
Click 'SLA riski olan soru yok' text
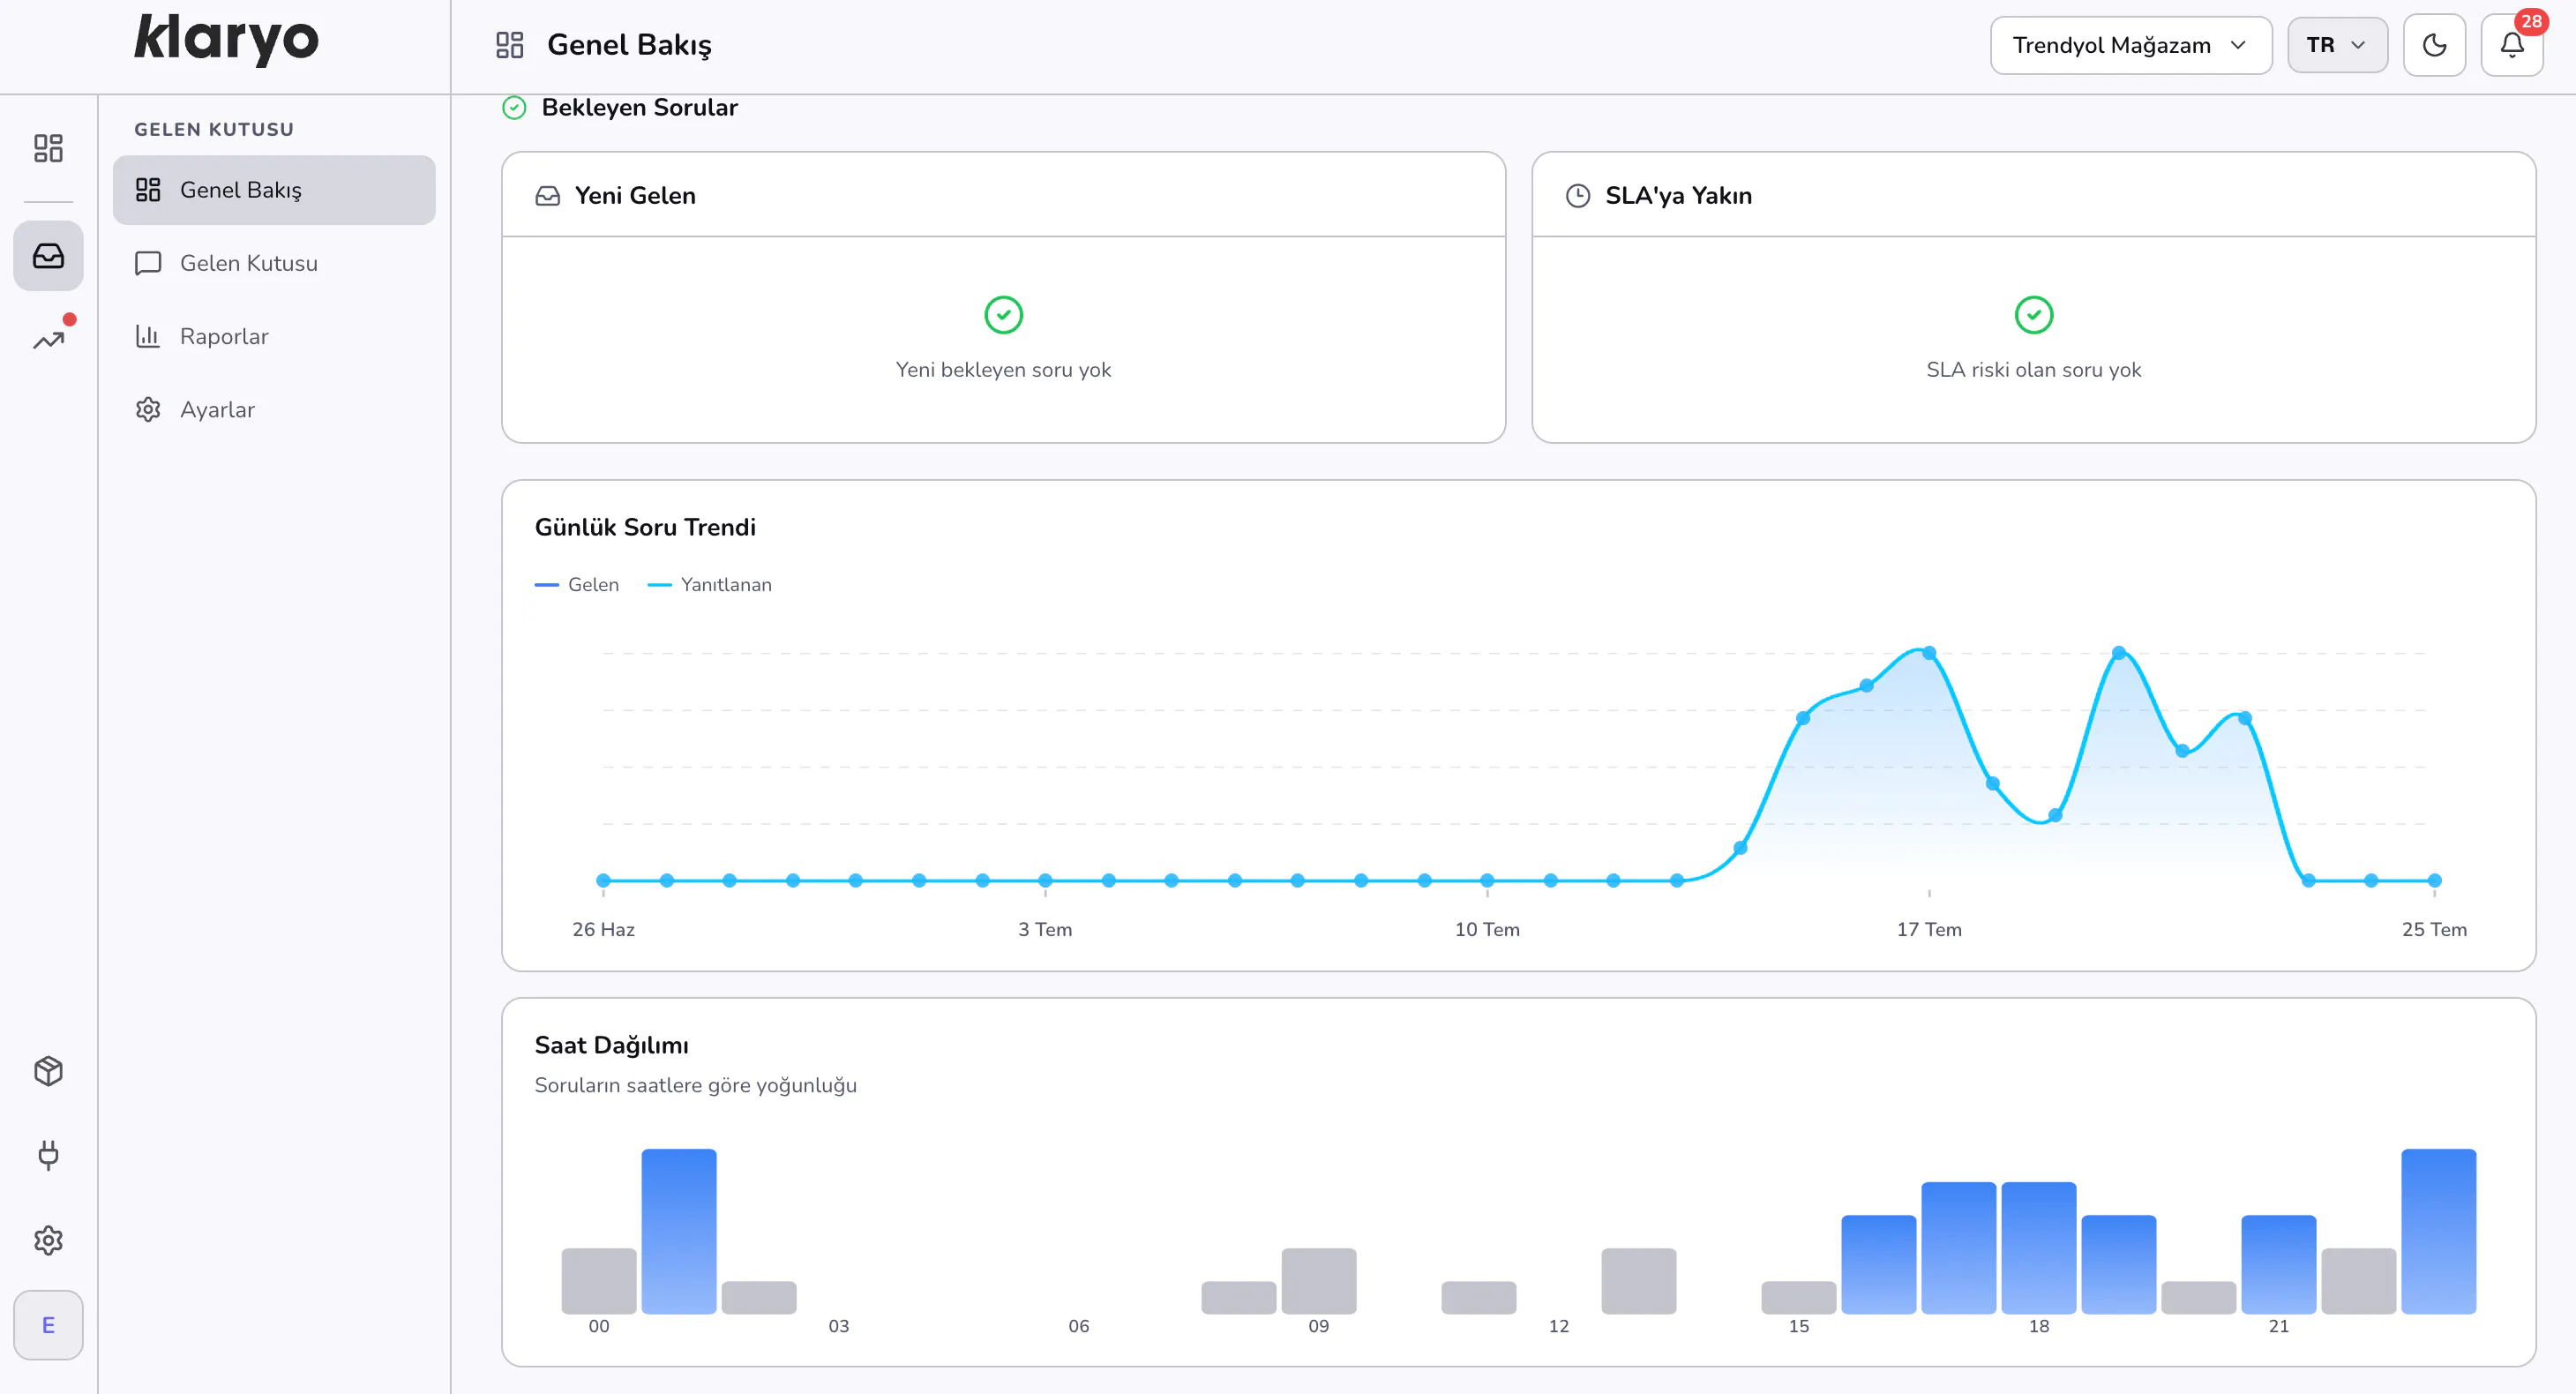pos(2033,370)
